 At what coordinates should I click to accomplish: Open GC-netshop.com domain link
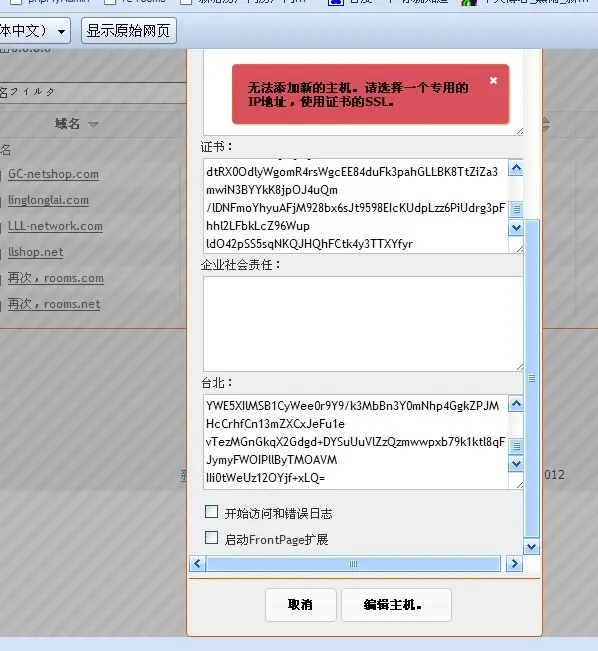(54, 174)
